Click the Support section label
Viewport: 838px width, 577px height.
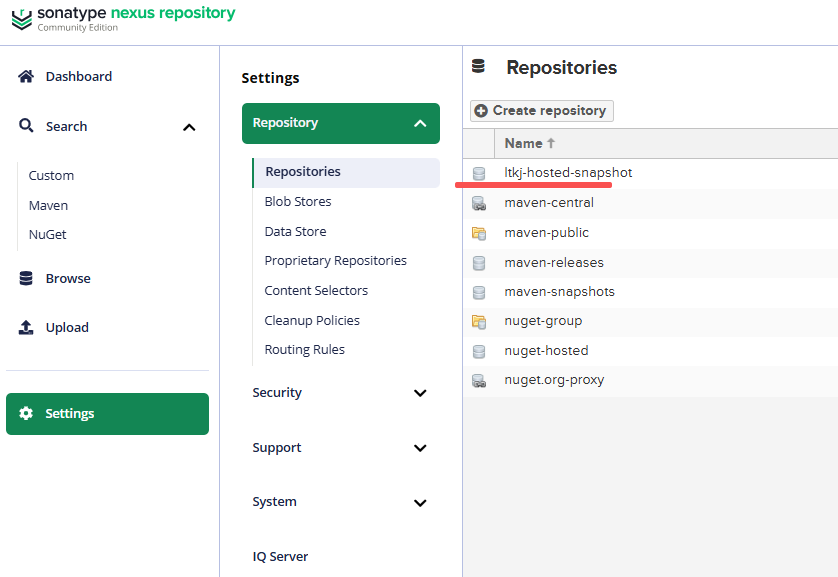pos(276,448)
